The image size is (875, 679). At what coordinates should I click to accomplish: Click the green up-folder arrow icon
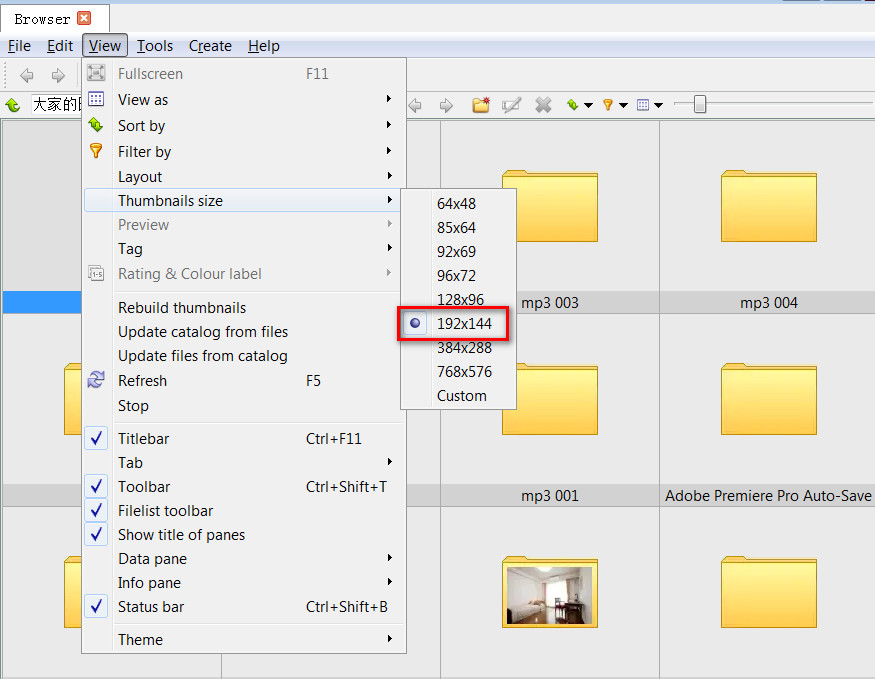(x=13, y=105)
